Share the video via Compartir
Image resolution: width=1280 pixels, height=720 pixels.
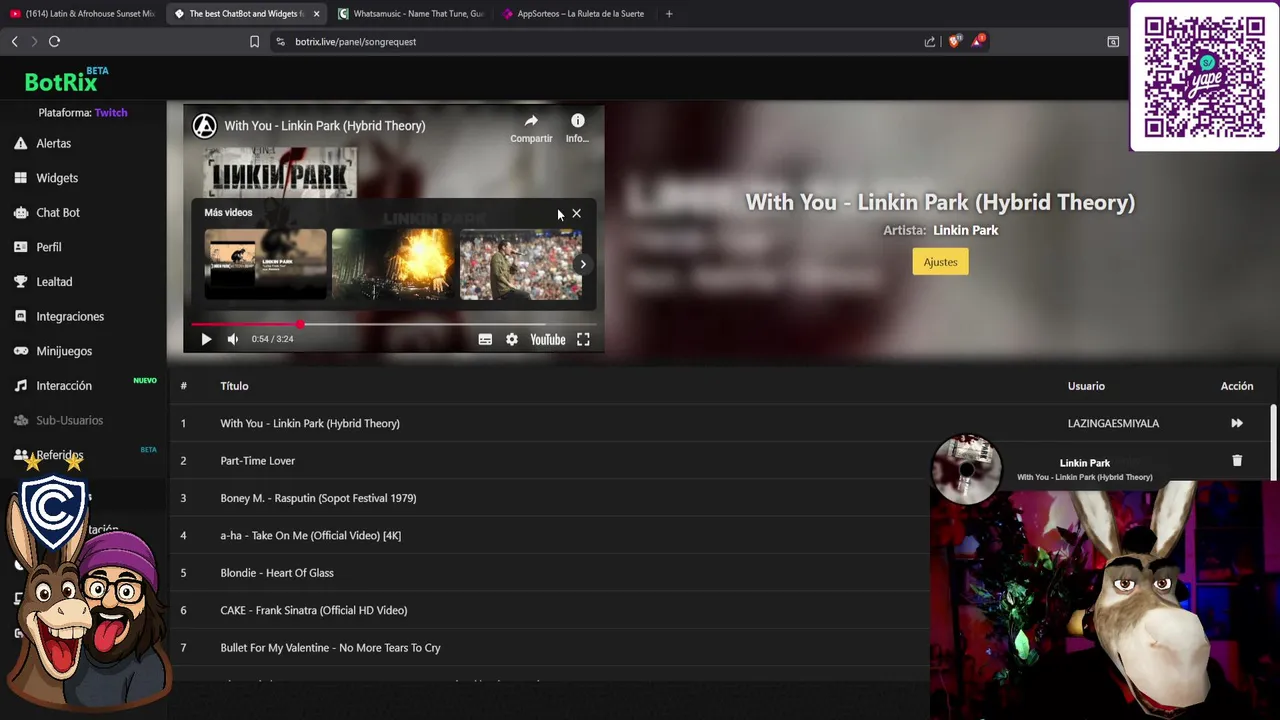(531, 128)
